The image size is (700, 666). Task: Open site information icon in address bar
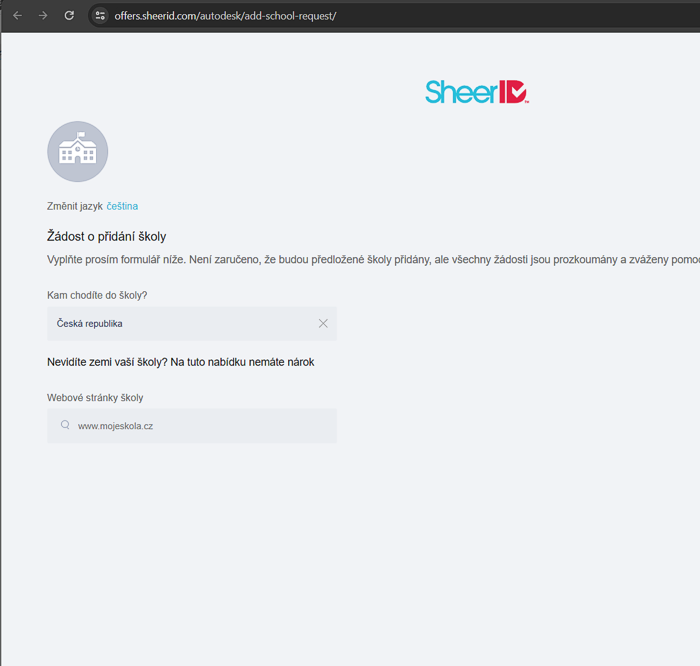(x=100, y=16)
